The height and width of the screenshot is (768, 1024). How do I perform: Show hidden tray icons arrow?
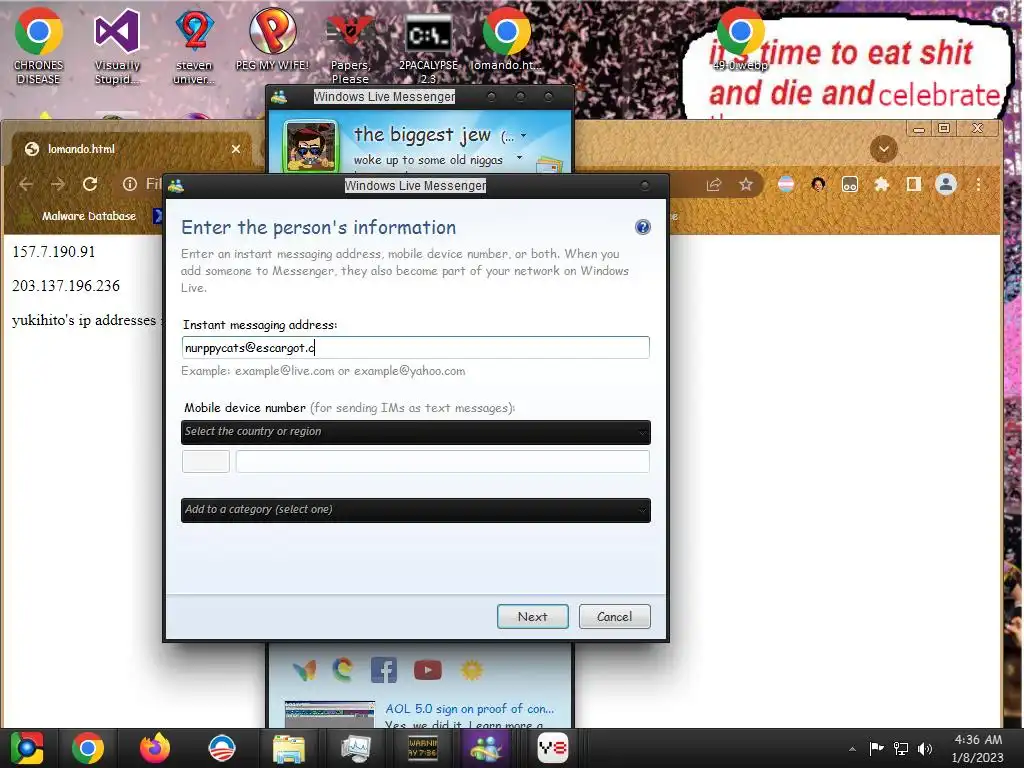pyautogui.click(x=852, y=749)
